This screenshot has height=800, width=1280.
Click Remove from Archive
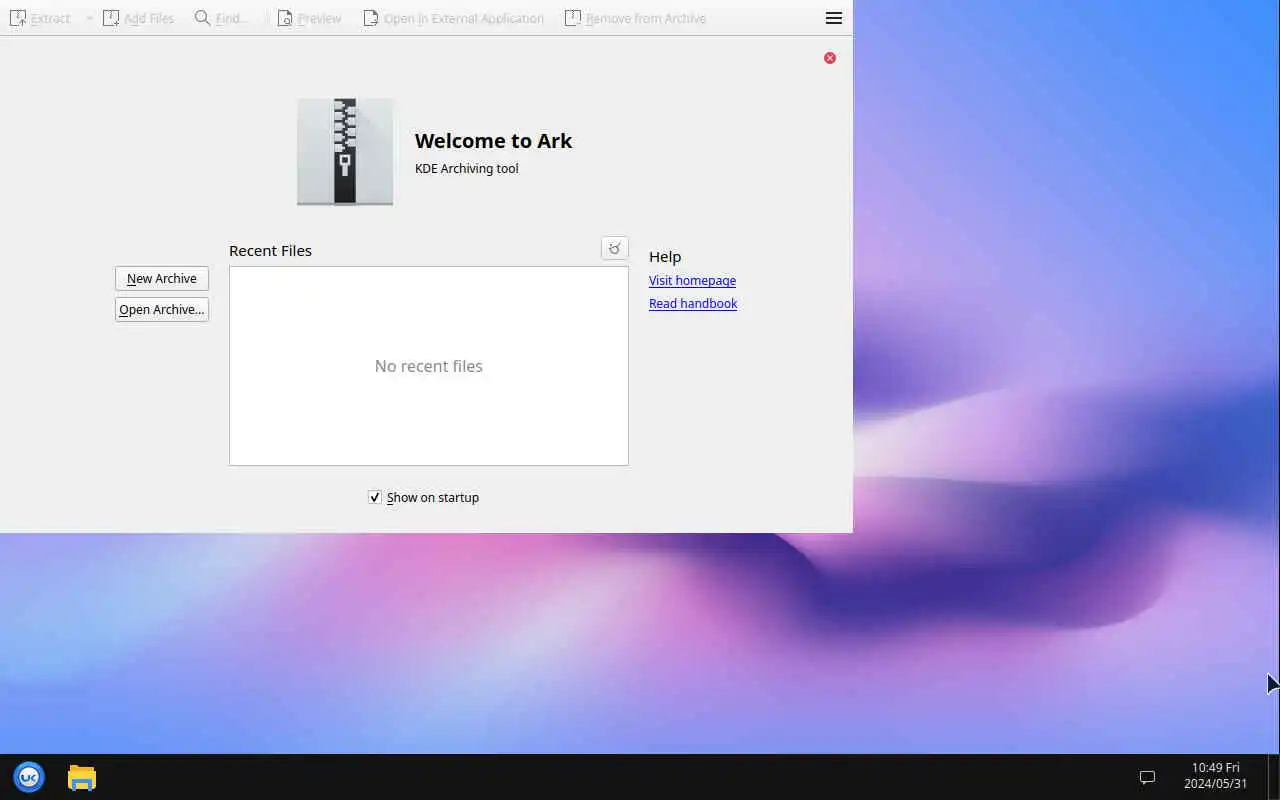coord(635,18)
